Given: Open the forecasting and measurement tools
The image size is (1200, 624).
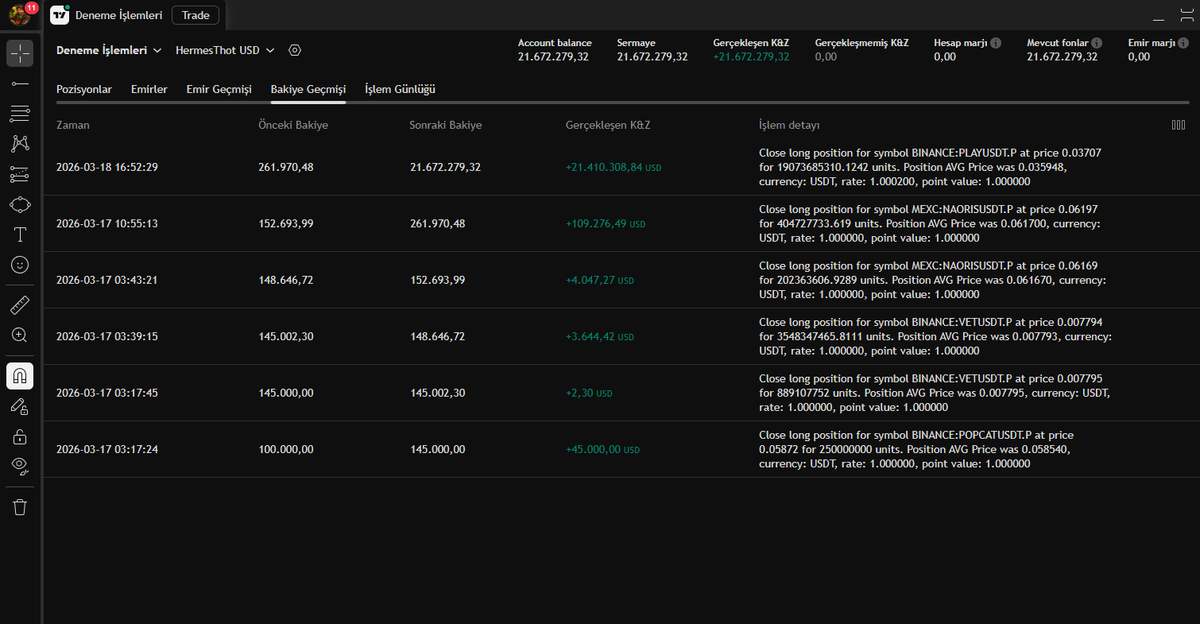Looking at the screenshot, I should pyautogui.click(x=20, y=174).
